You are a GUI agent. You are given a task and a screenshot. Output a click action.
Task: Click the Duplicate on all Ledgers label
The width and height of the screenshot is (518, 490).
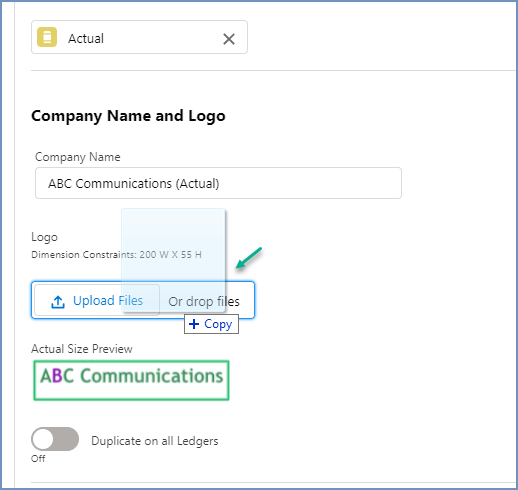point(155,441)
